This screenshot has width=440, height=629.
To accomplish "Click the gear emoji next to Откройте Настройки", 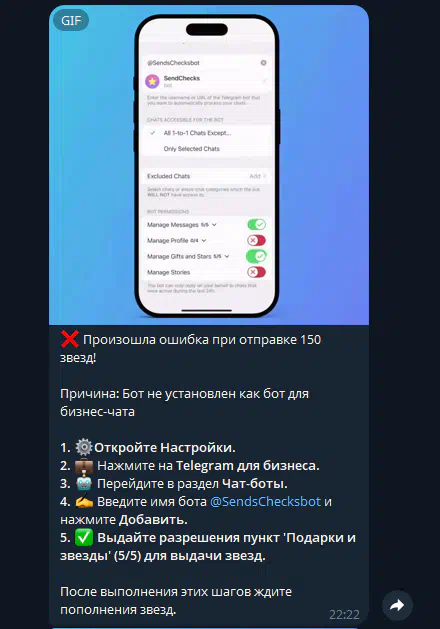I will click(84, 447).
